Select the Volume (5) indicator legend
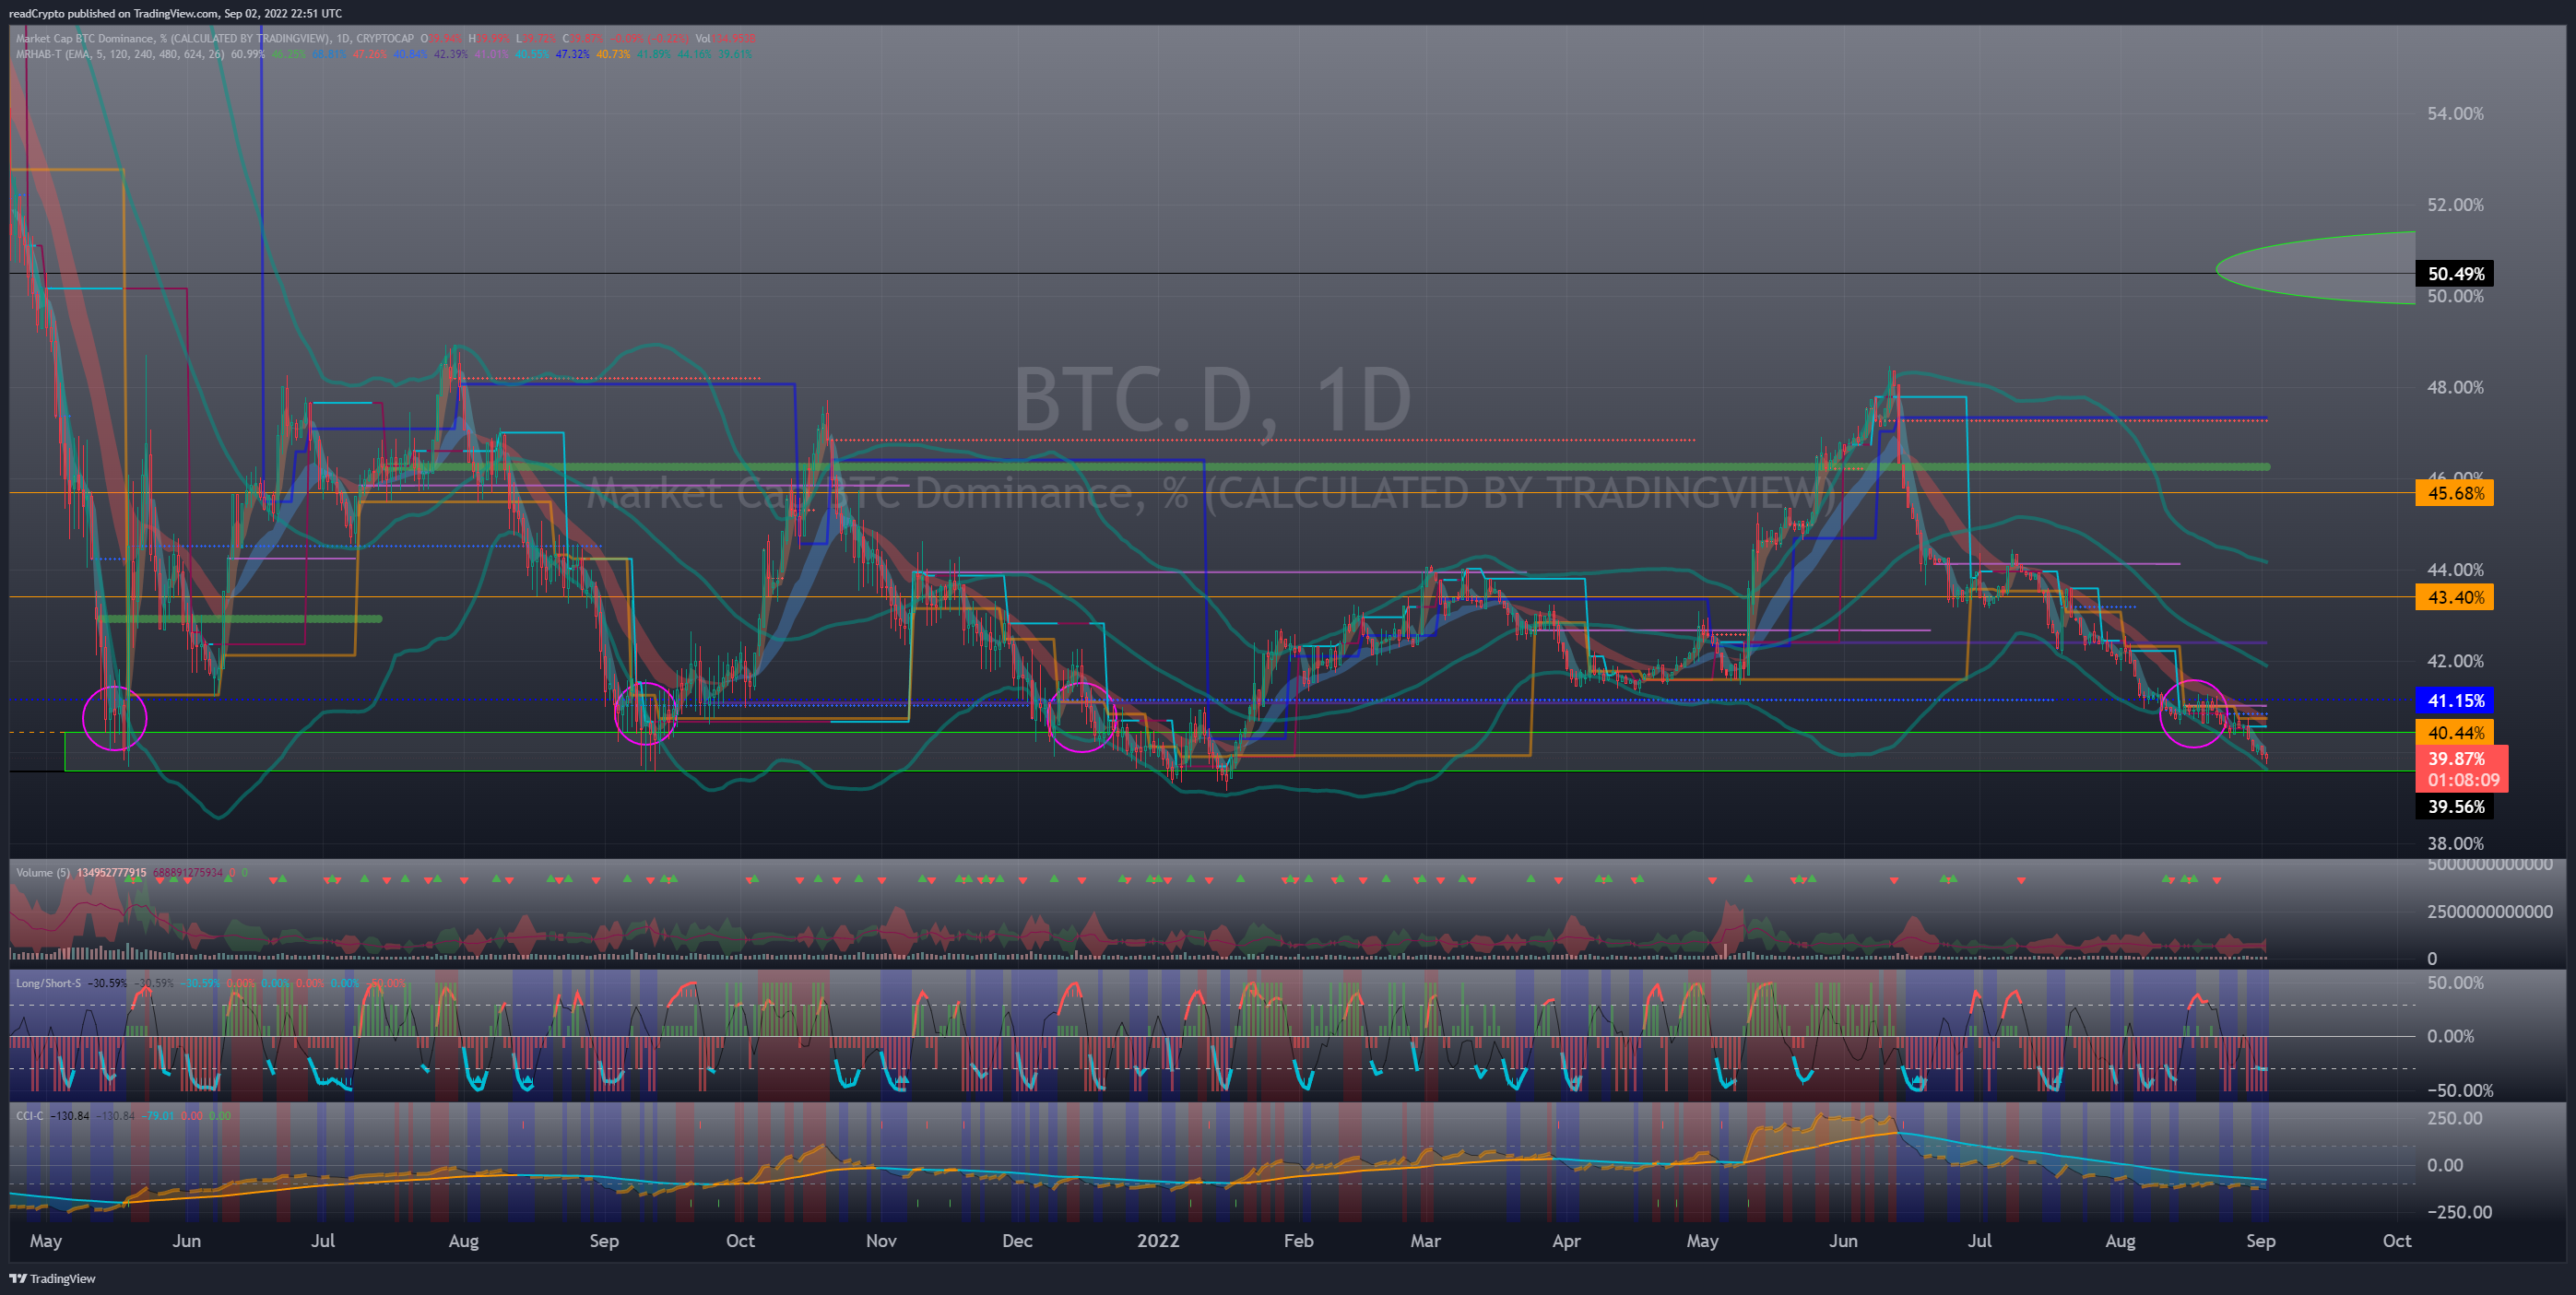Screen dimensions: 2576x1295 [43, 873]
